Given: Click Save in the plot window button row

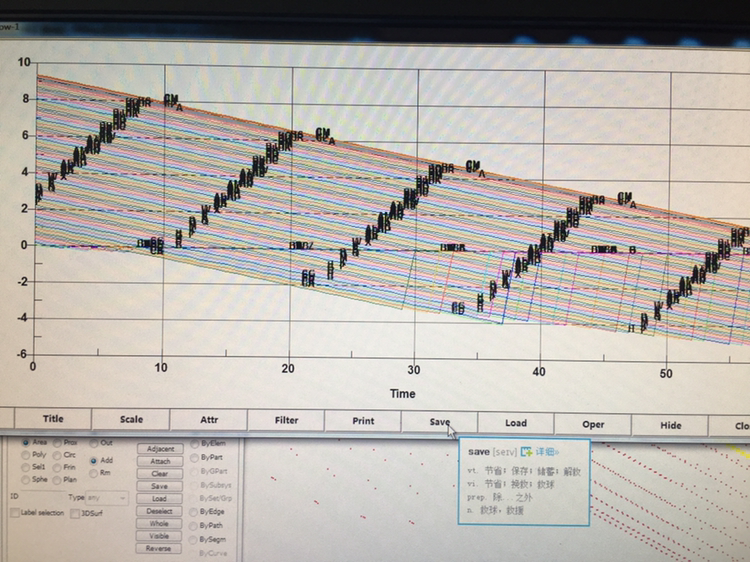Looking at the screenshot, I should point(440,422).
